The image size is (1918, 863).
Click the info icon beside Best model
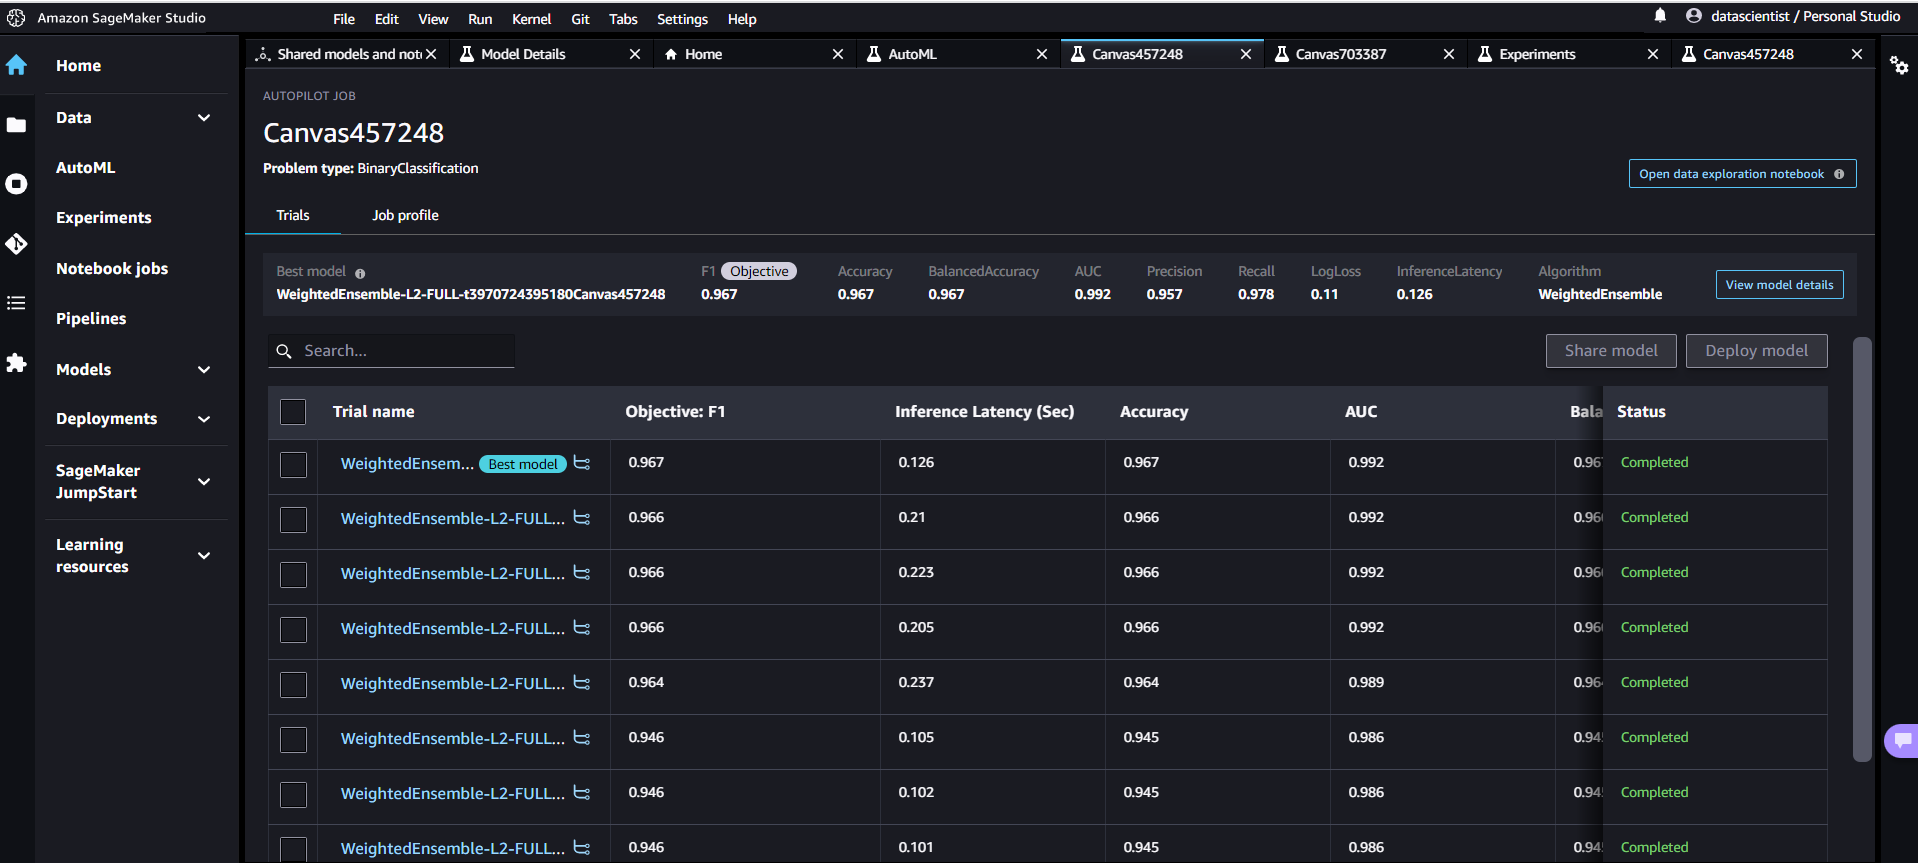click(360, 273)
